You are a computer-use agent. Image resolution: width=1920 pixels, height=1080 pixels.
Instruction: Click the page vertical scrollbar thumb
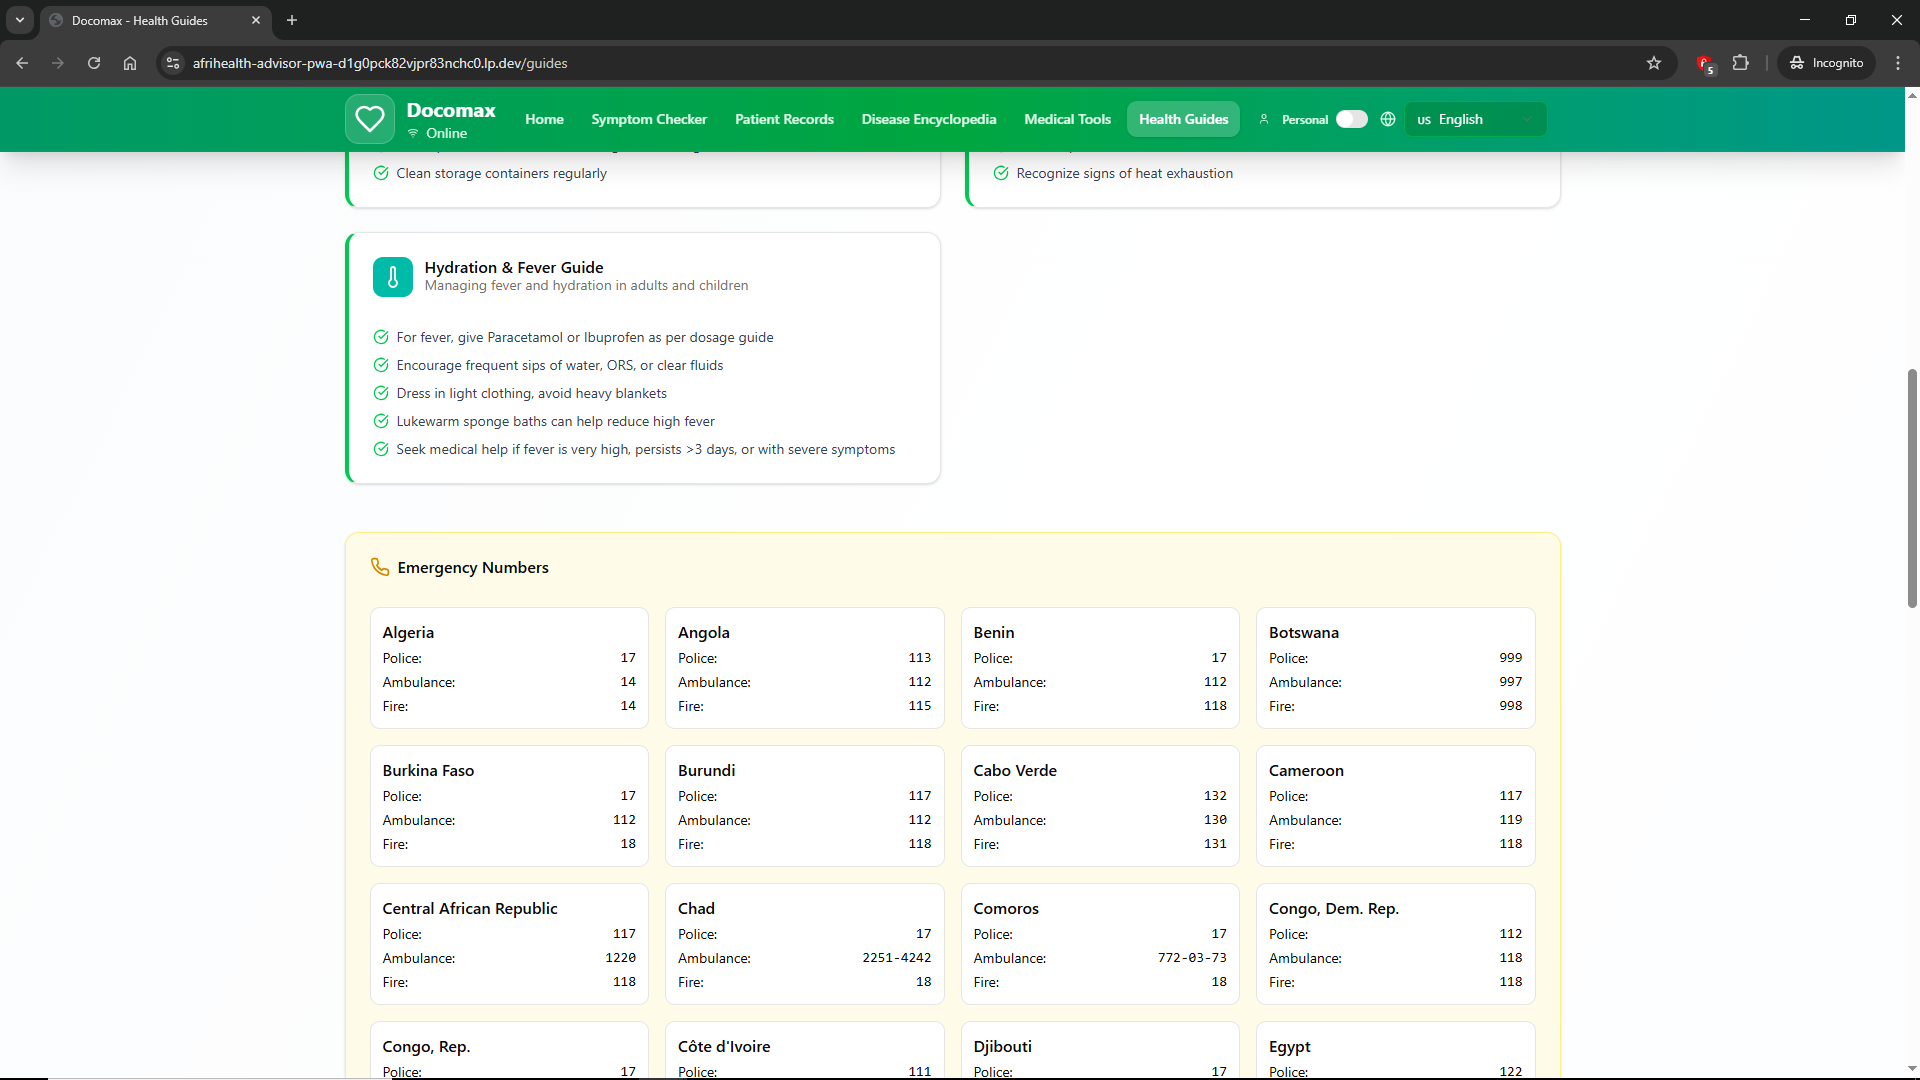coord(1912,488)
